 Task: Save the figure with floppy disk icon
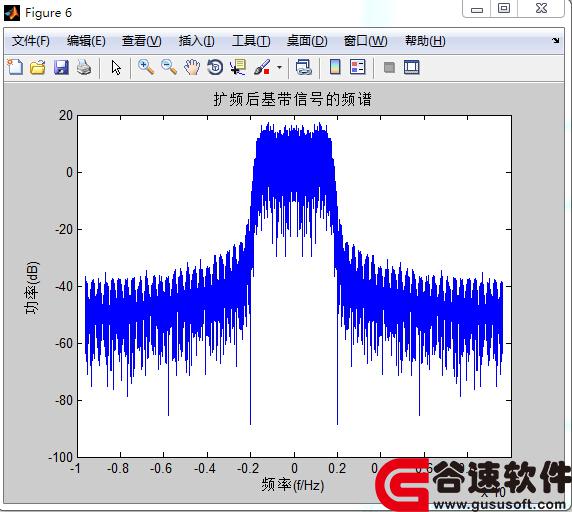pyautogui.click(x=61, y=68)
